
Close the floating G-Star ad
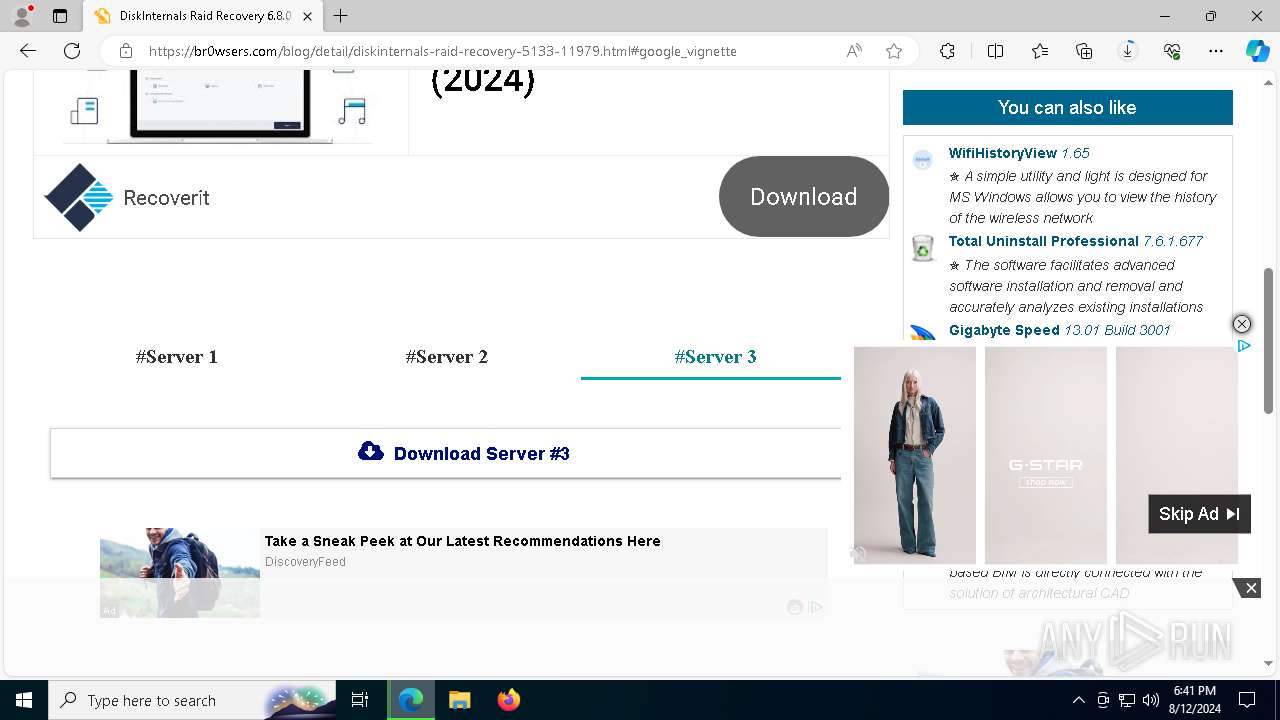(x=1241, y=324)
